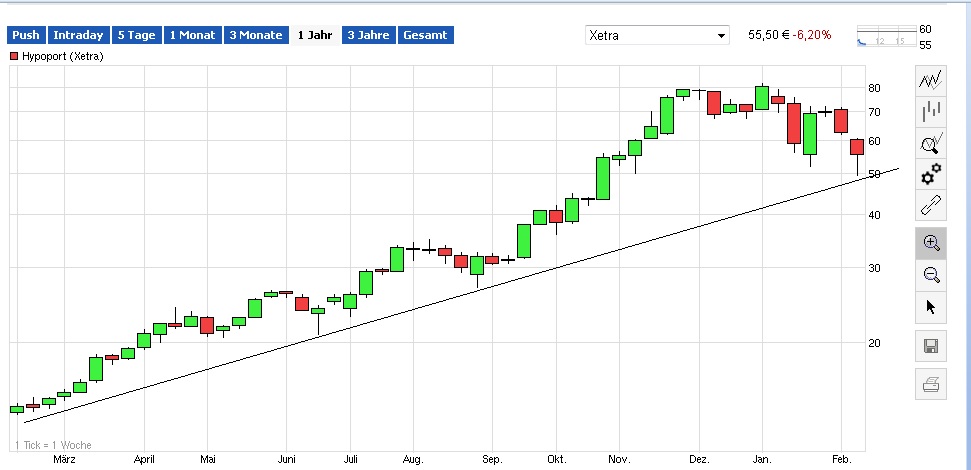Image resolution: width=971 pixels, height=470 pixels.
Task: Show the Gesamt full history range
Action: [425, 35]
